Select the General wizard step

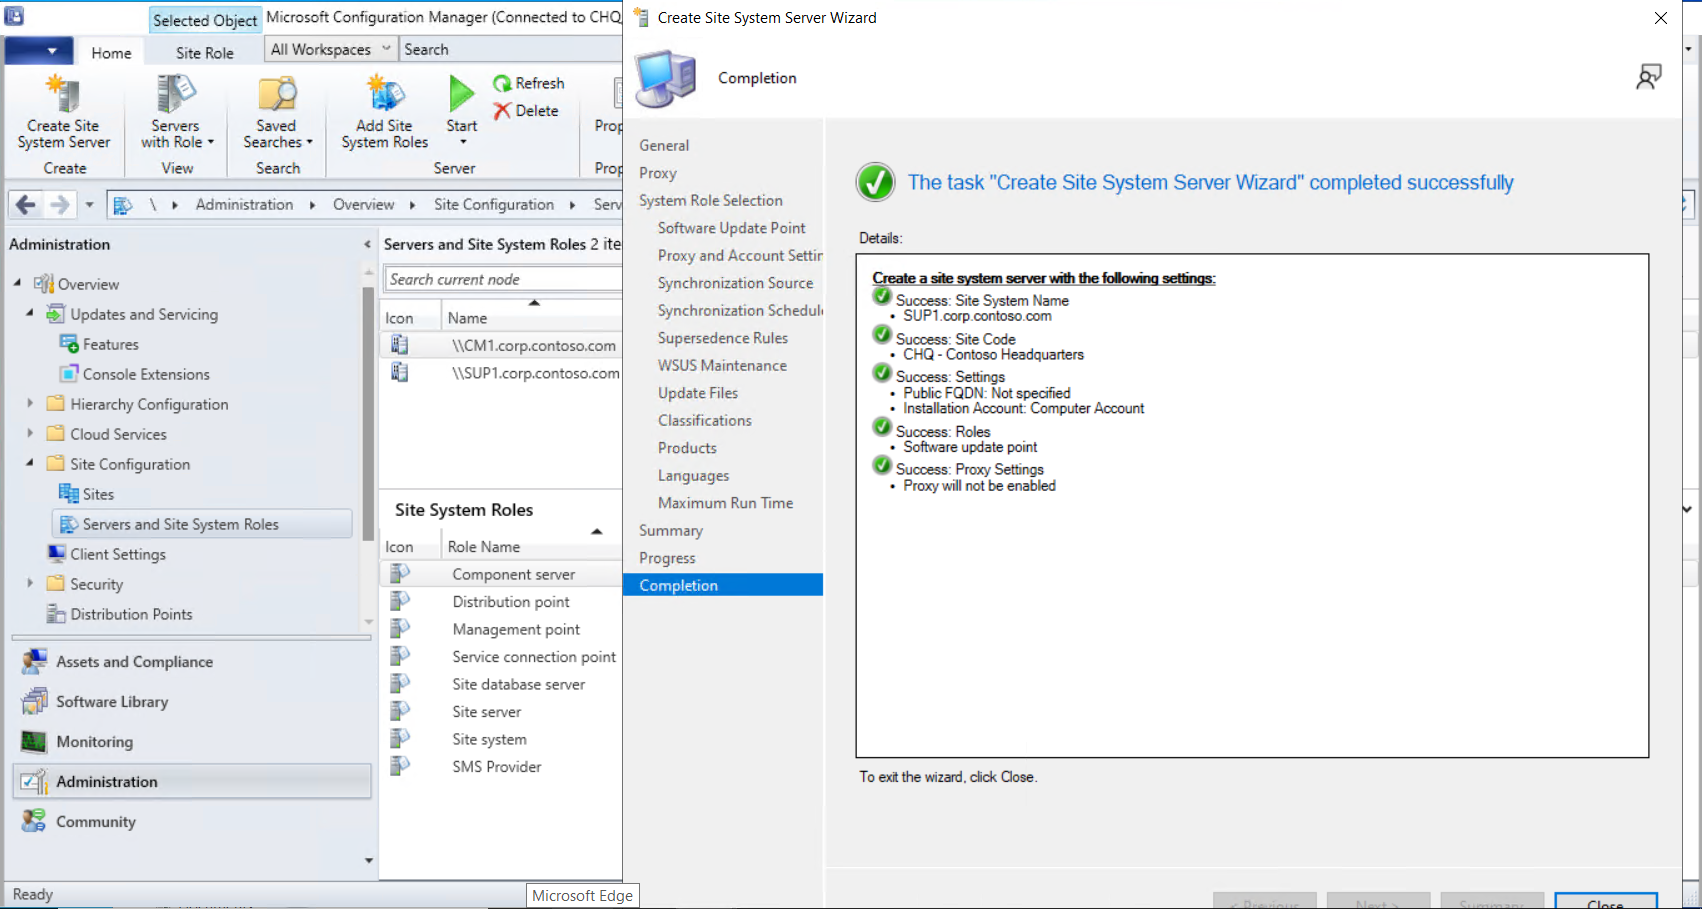664,145
